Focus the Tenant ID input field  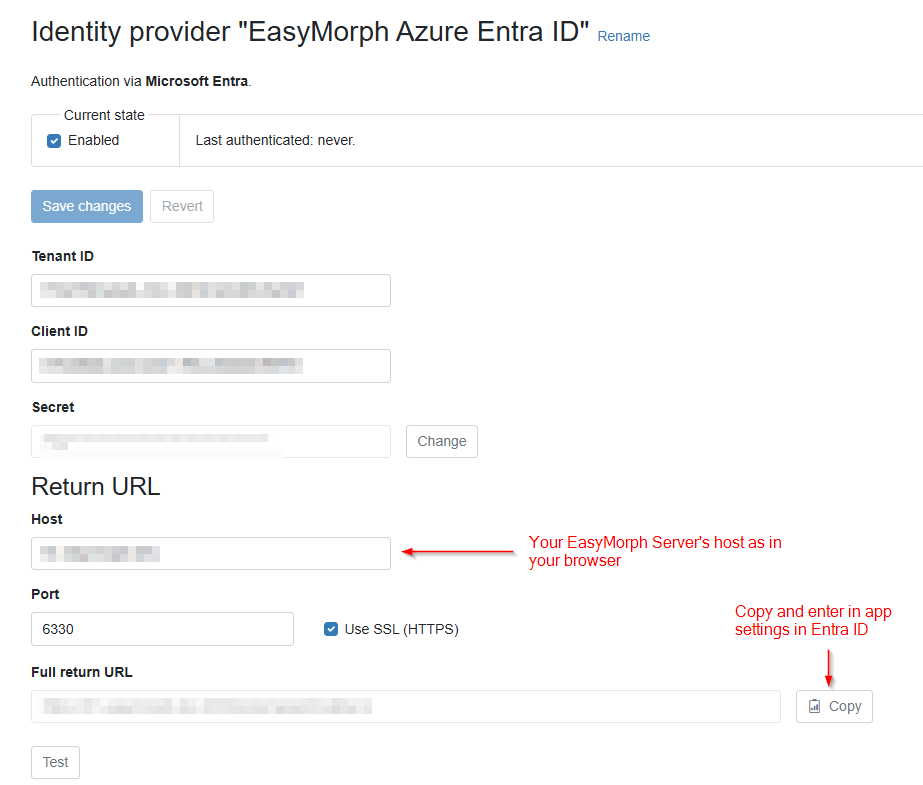click(211, 290)
